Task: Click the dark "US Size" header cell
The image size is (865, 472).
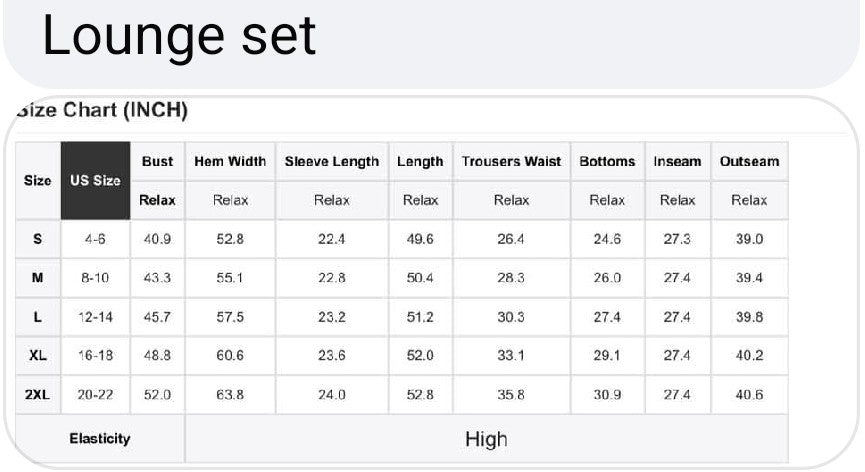Action: point(95,181)
